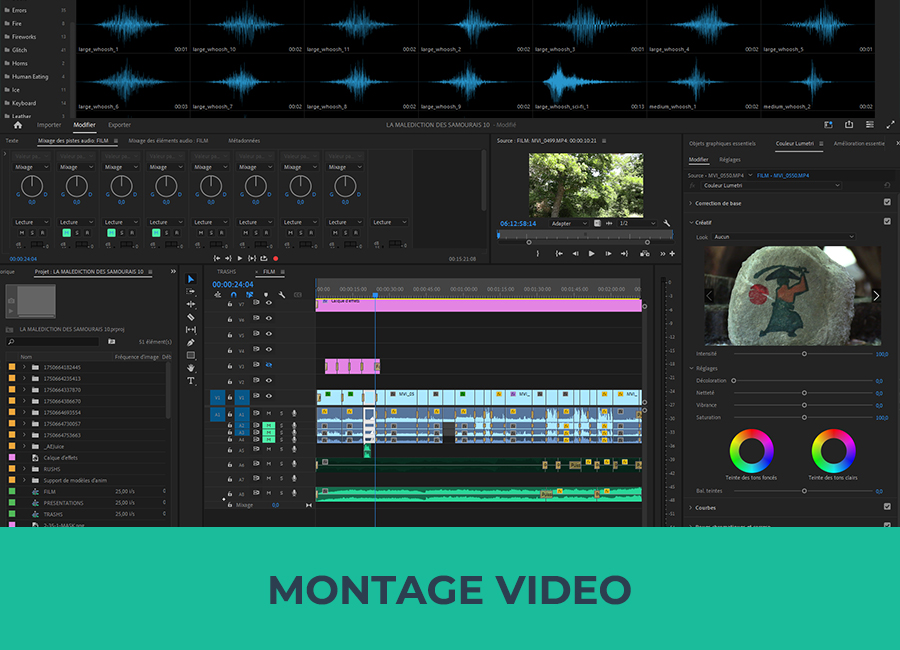Open timeline settings wrench icon
The image size is (900, 650).
tap(282, 295)
